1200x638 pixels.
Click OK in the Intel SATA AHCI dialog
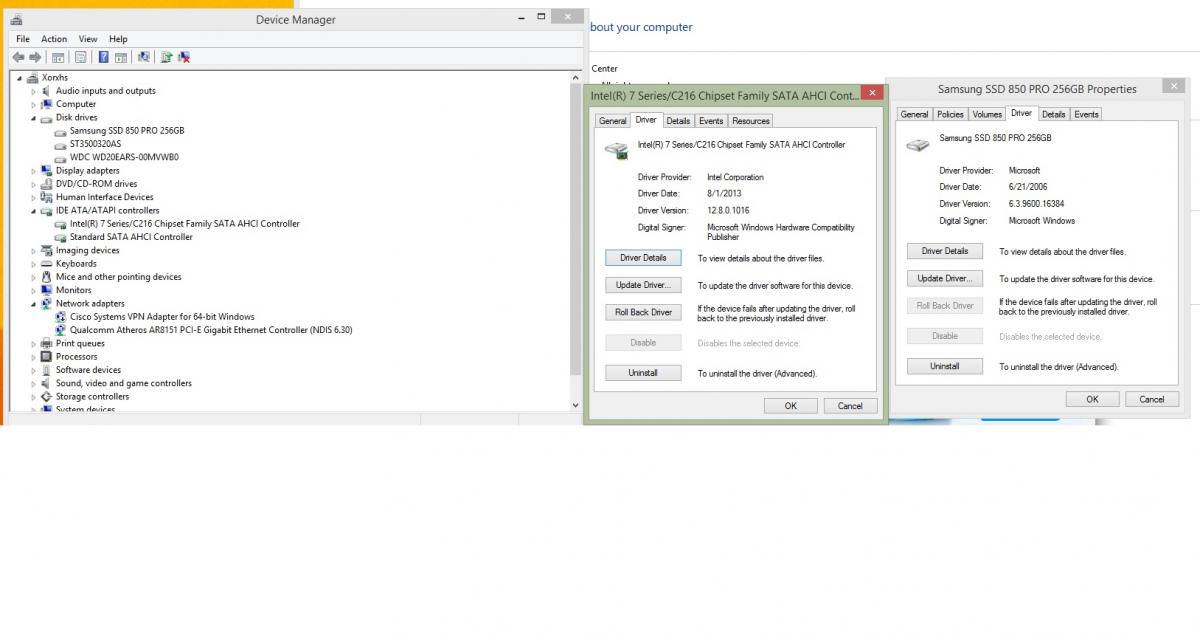click(x=791, y=406)
